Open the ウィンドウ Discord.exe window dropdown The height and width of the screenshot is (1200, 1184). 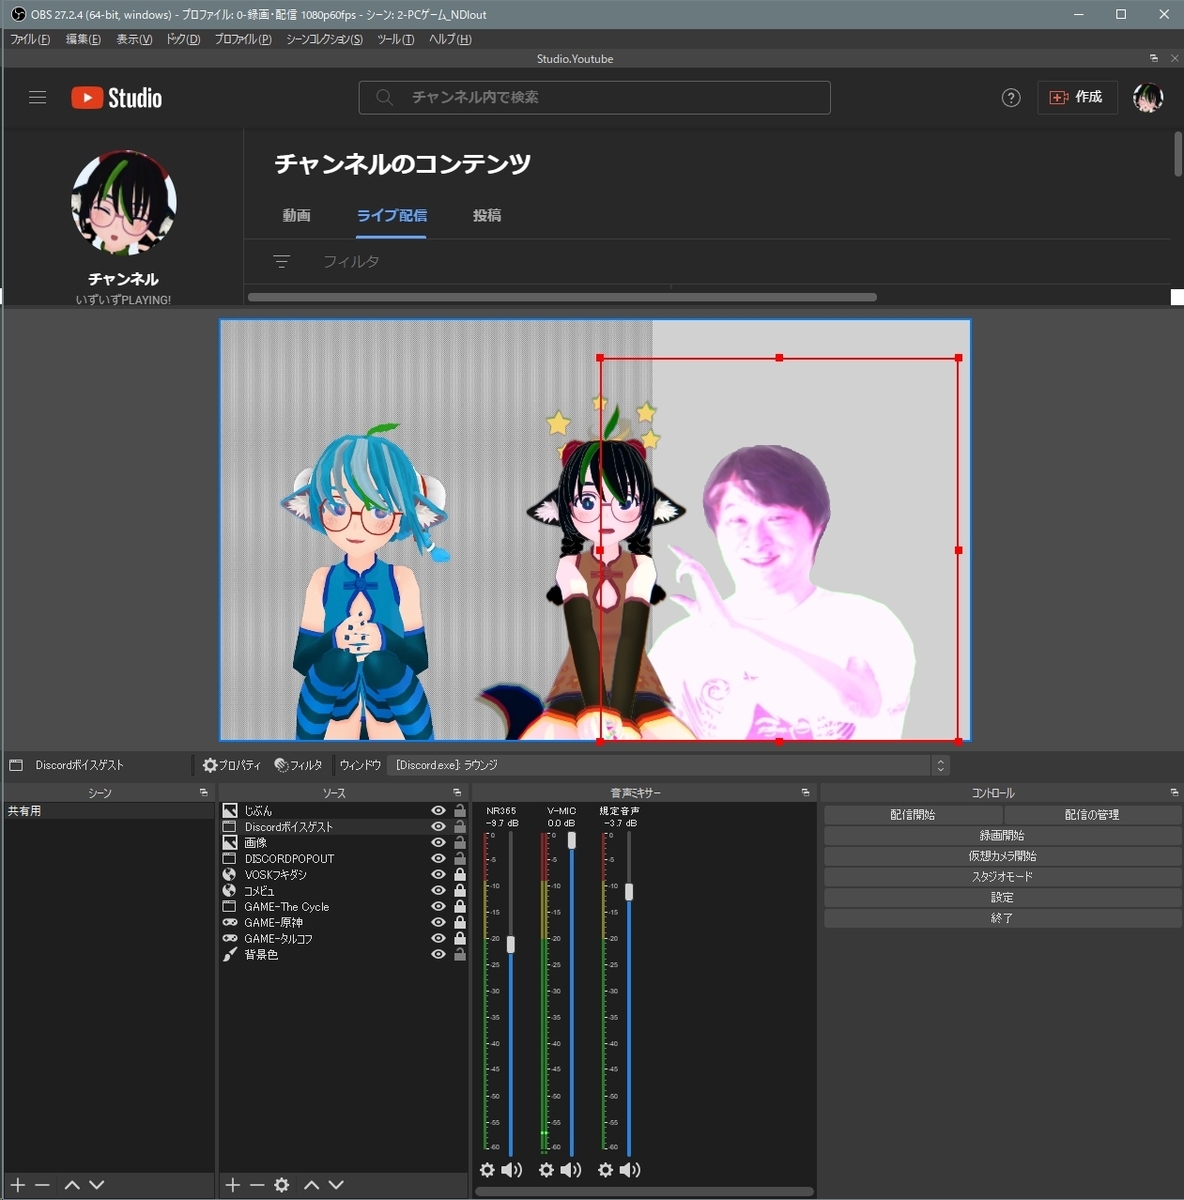pyautogui.click(x=668, y=765)
